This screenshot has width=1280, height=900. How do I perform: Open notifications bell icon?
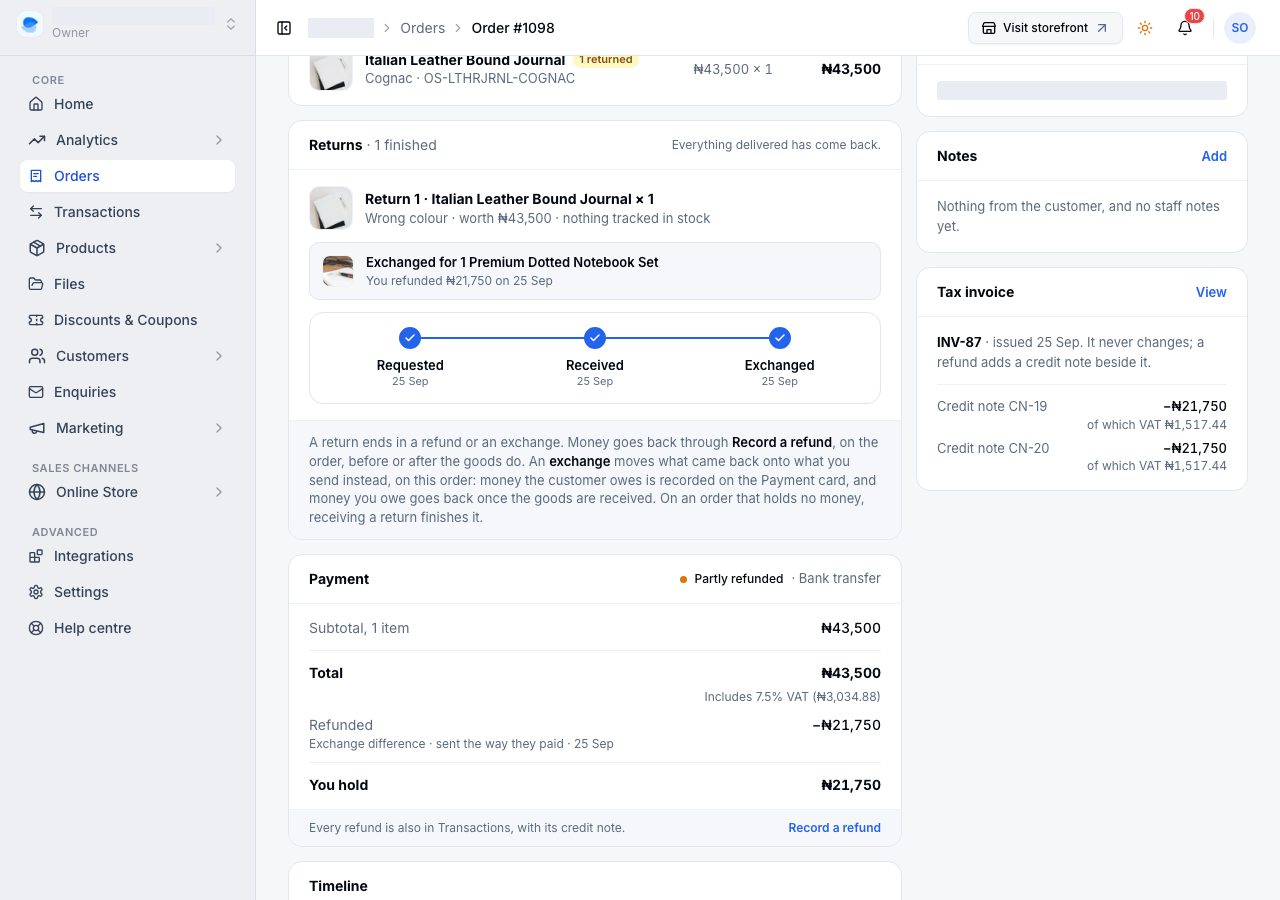1185,28
